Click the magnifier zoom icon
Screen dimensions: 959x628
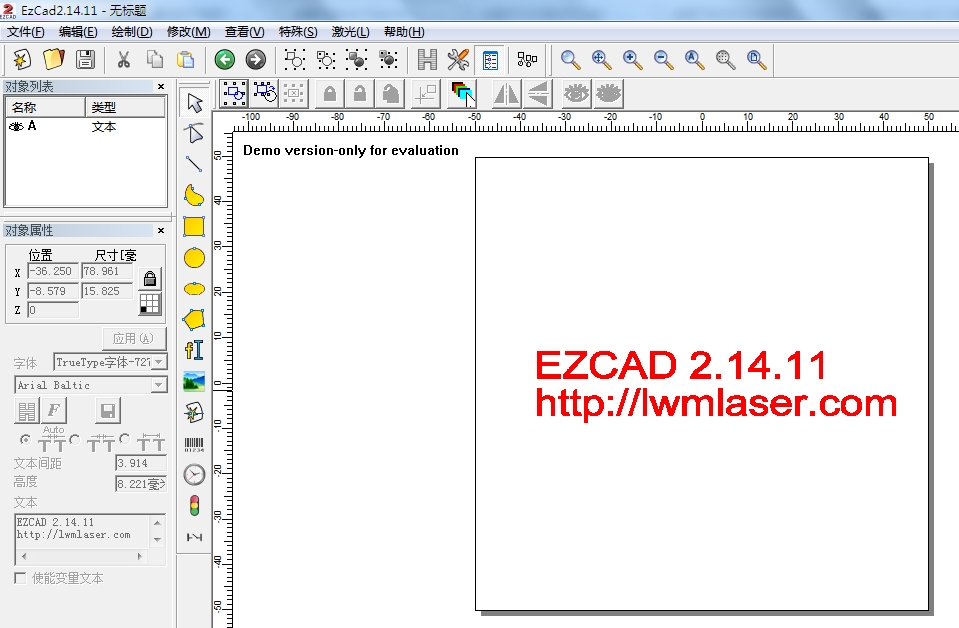pyautogui.click(x=570, y=59)
